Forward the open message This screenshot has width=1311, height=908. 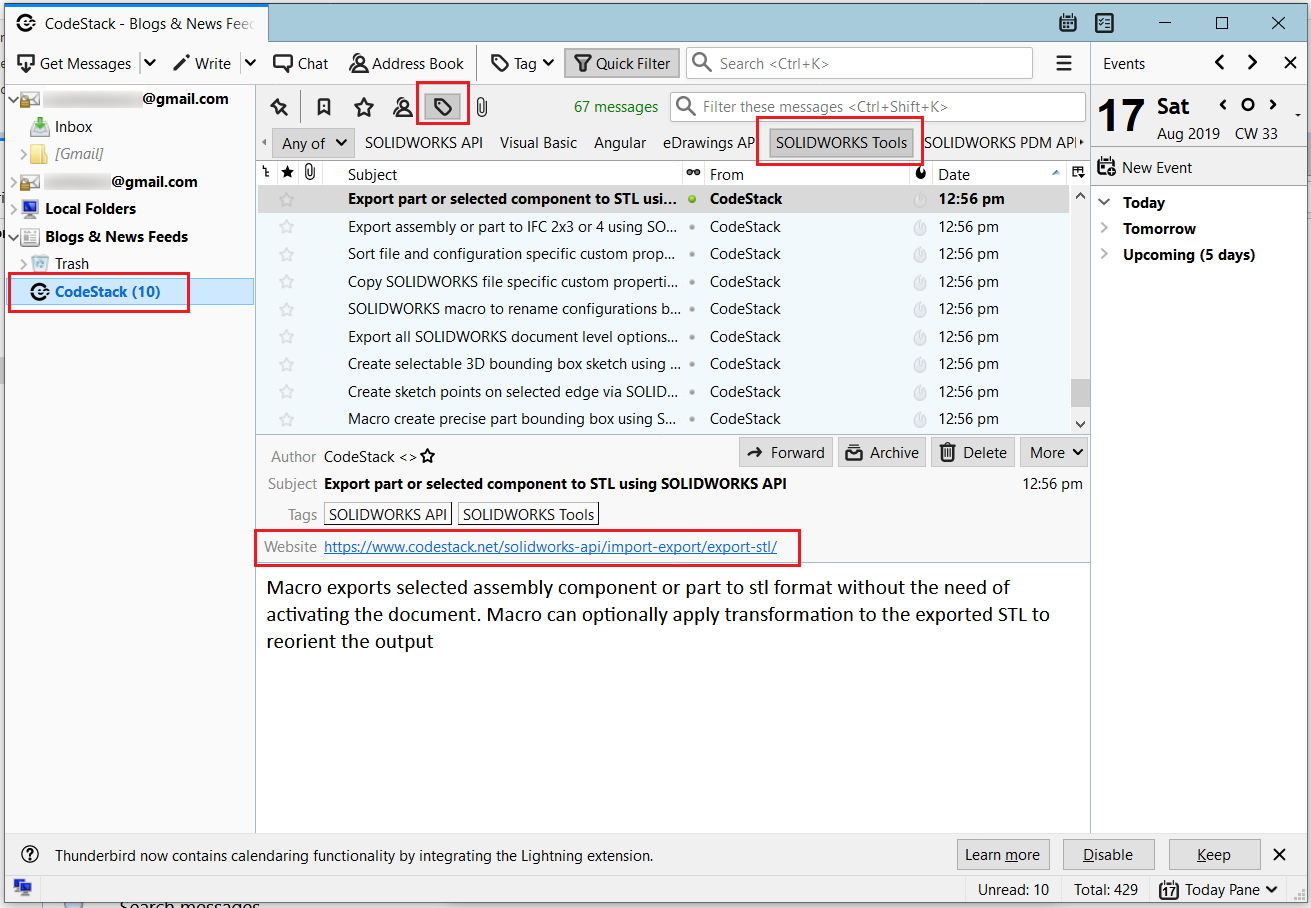(786, 453)
